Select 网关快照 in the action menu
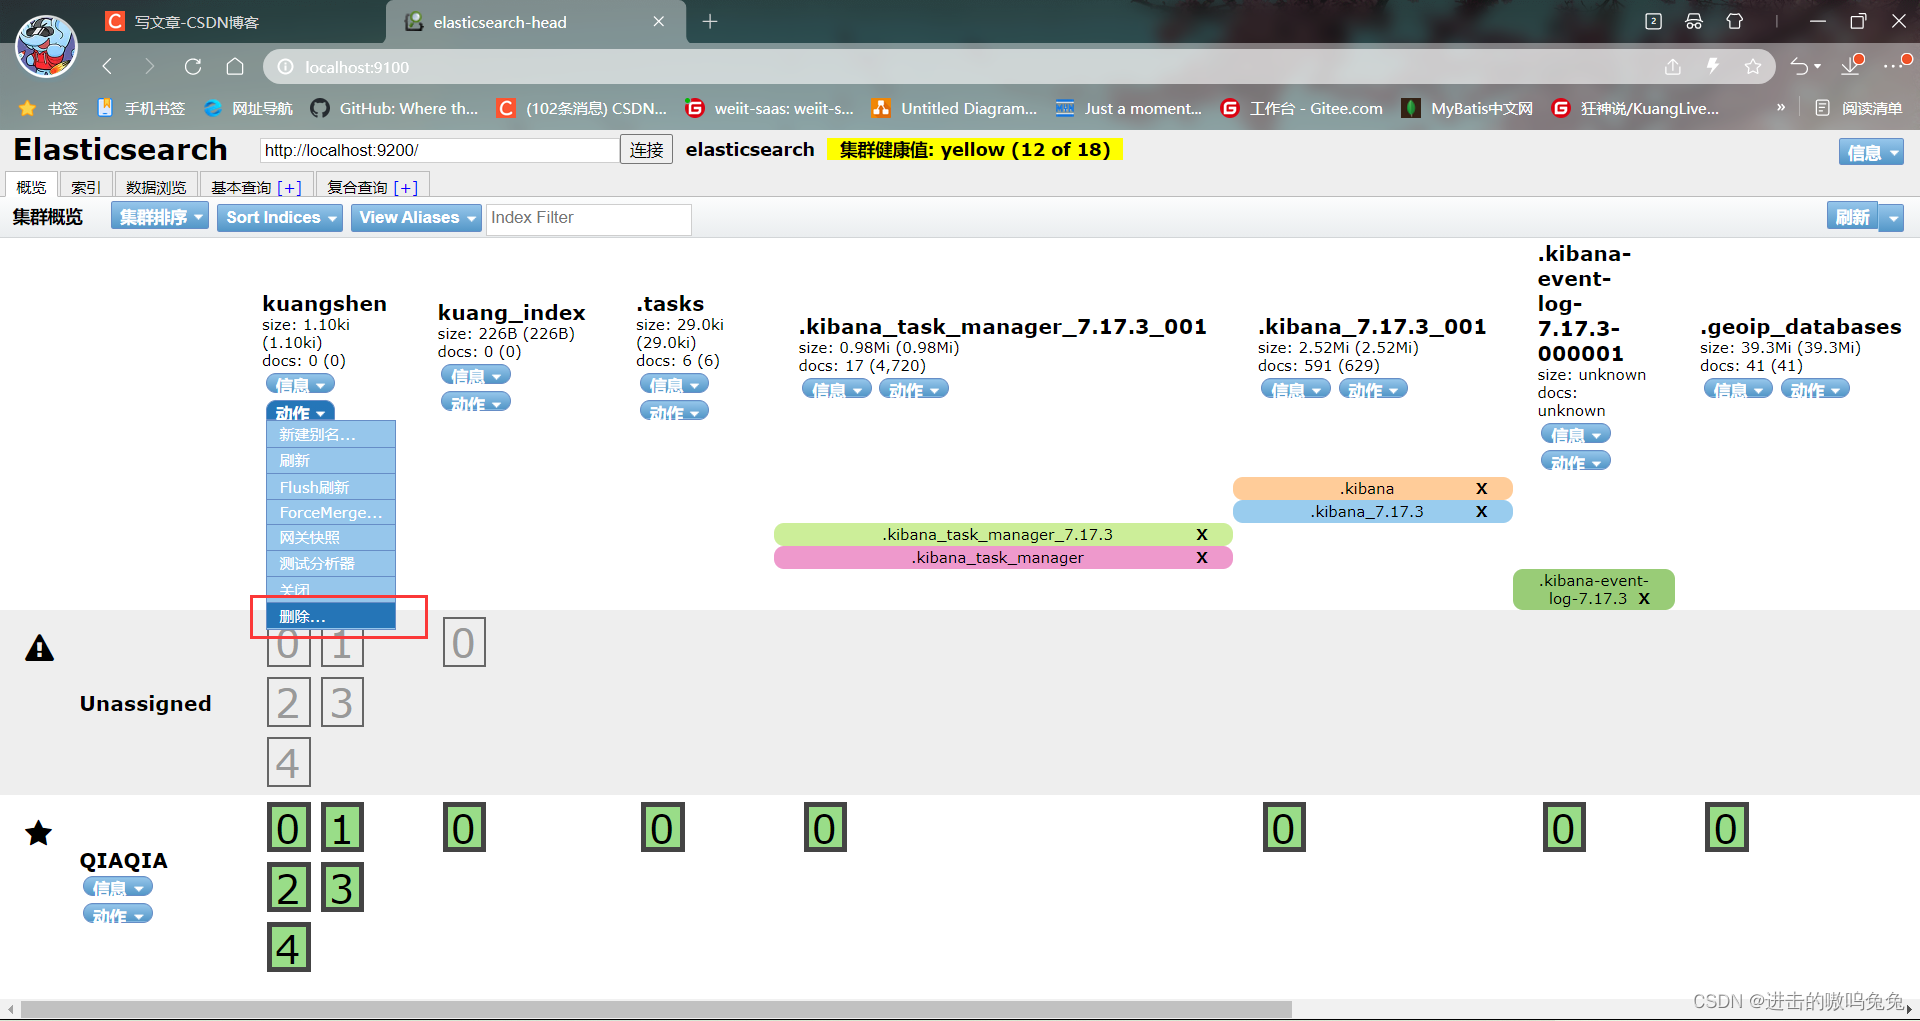This screenshot has height=1021, width=1920. [x=331, y=537]
